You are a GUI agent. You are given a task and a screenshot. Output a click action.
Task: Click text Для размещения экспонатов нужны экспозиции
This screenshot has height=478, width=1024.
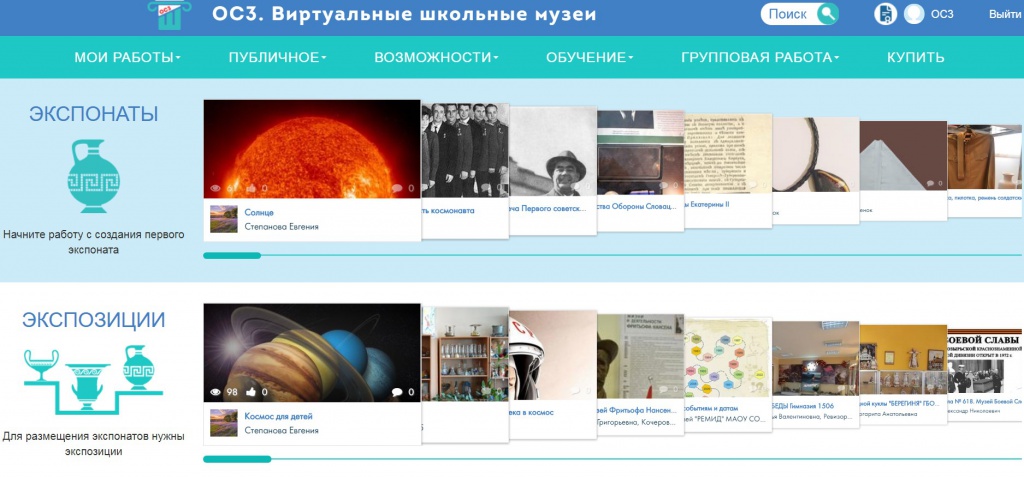point(93,443)
